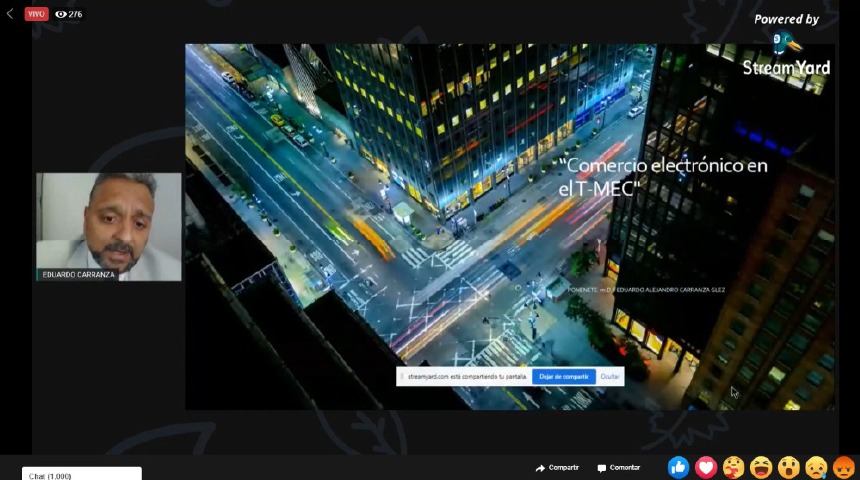Viewport: 860px width, 480px height.
Task: Click the StreamYard duck logo
Action: click(x=787, y=43)
